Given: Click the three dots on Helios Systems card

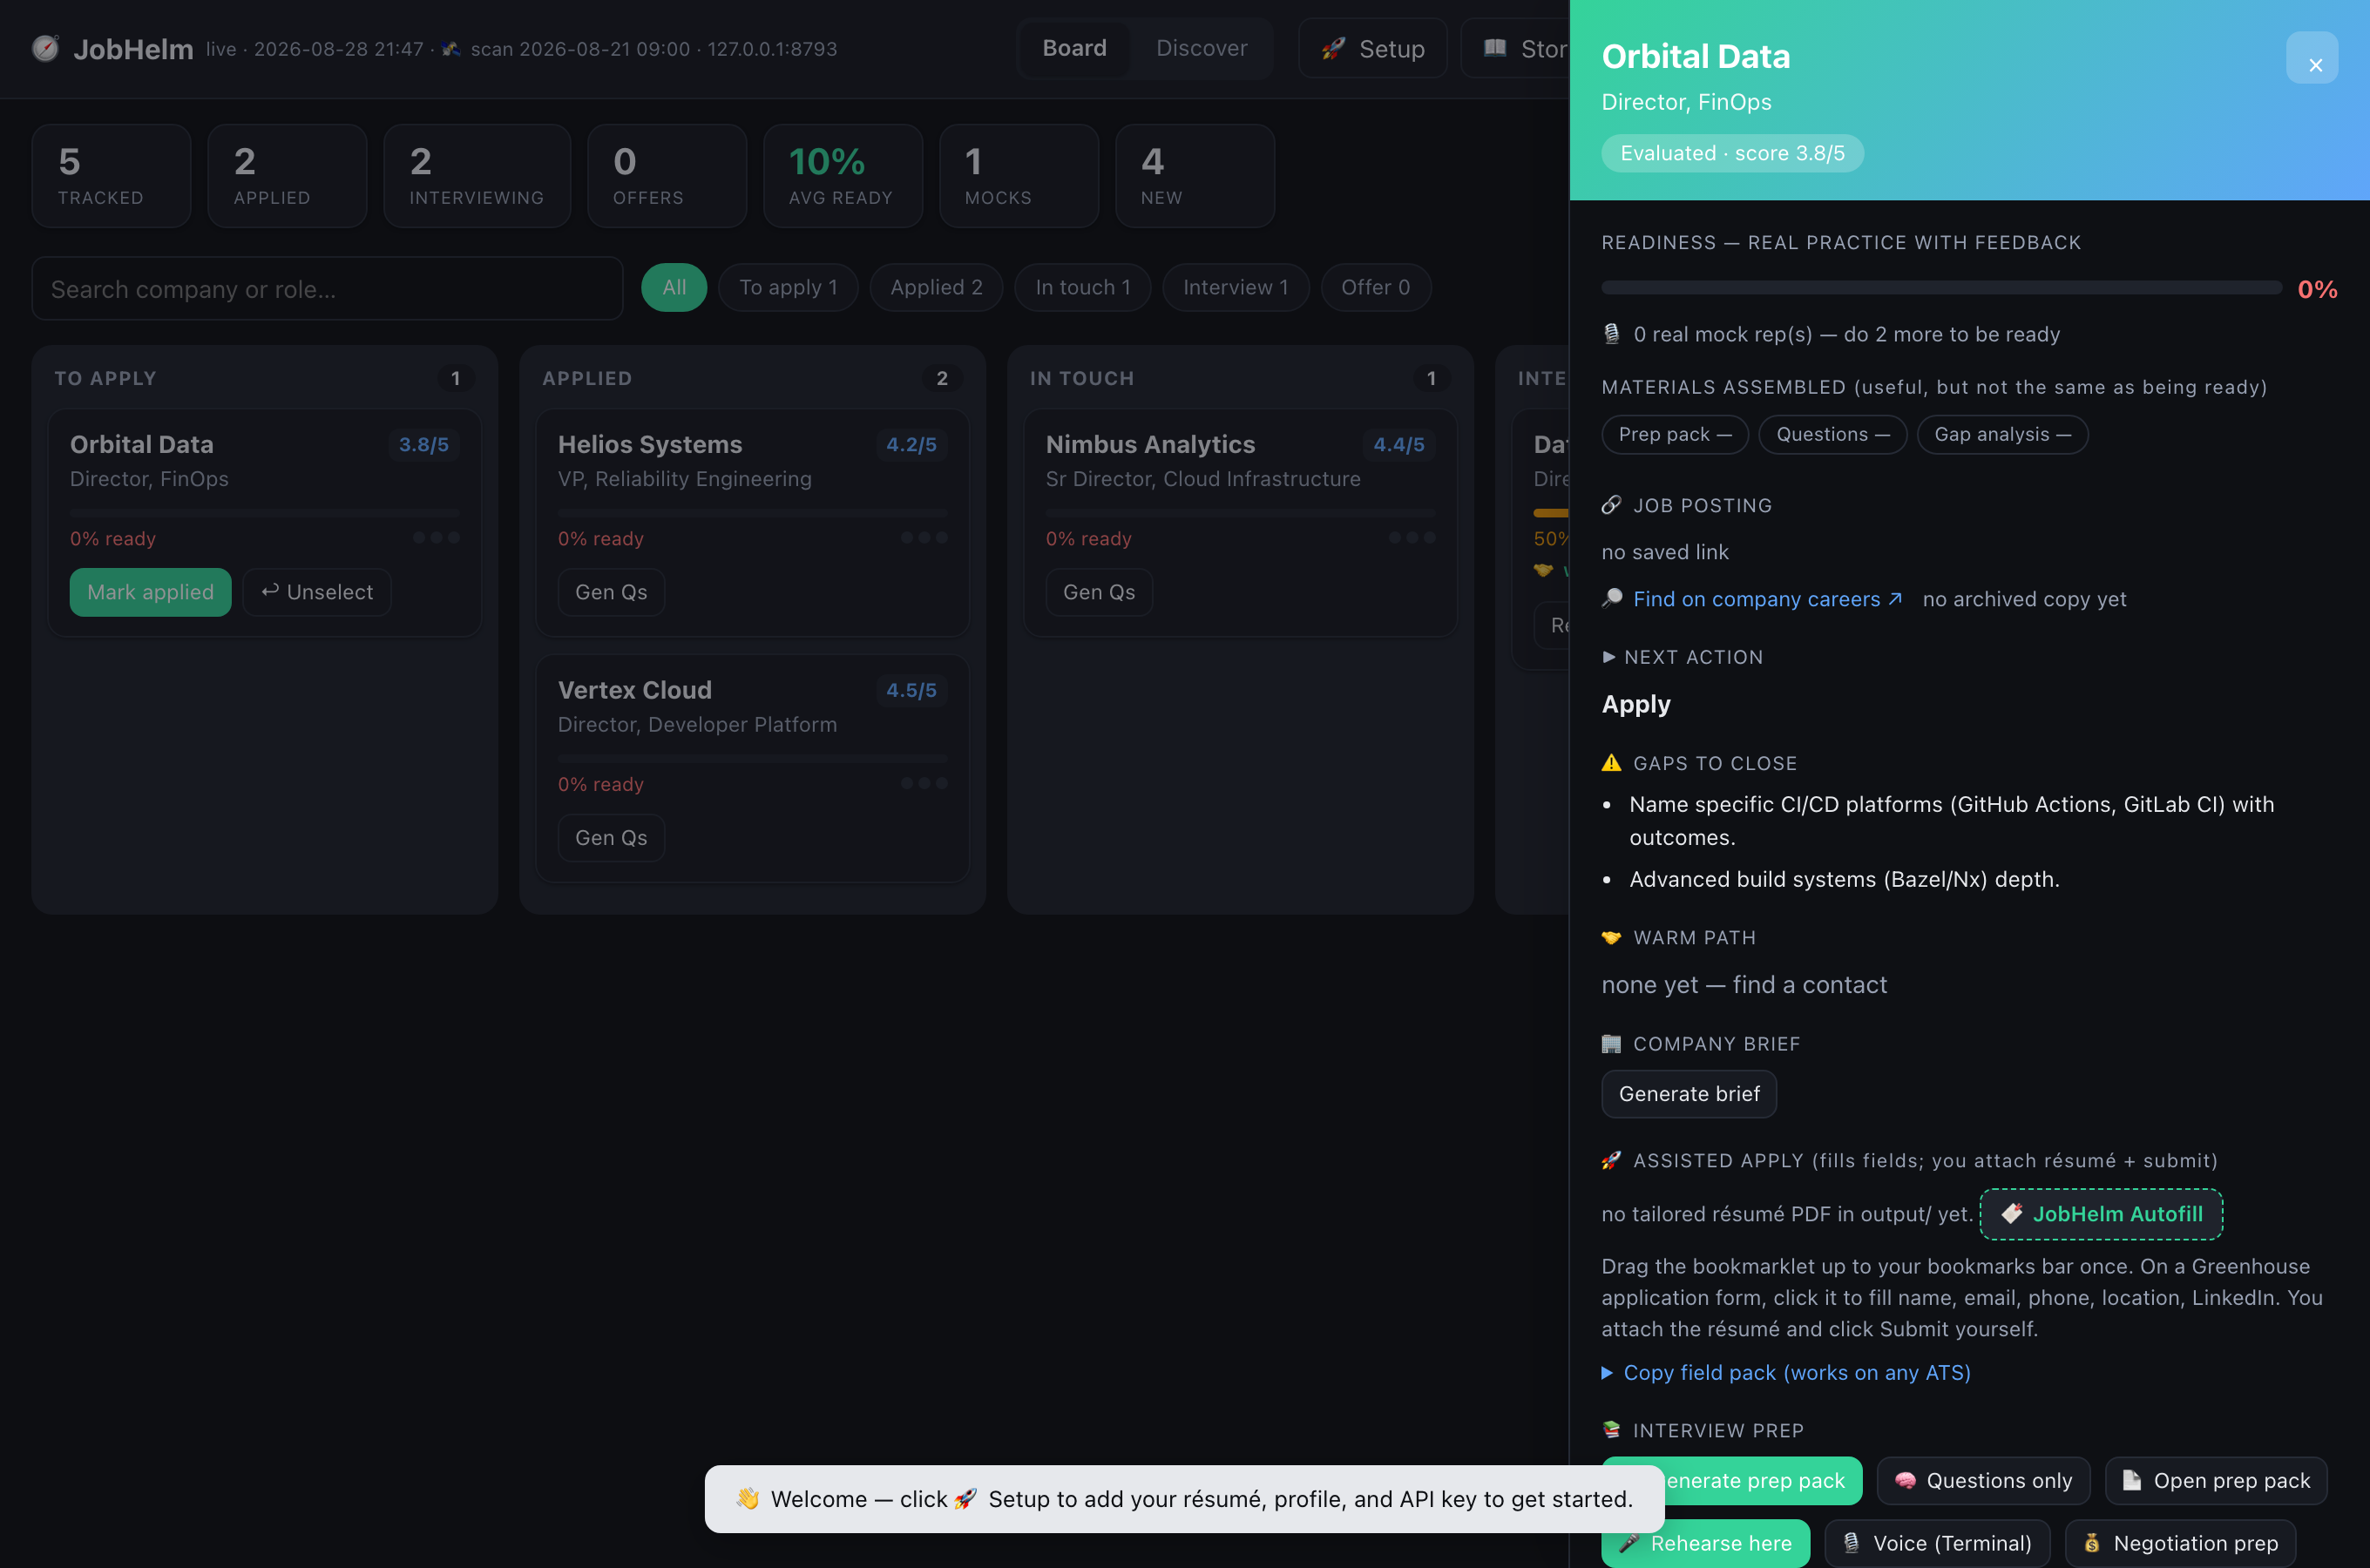Looking at the screenshot, I should [924, 538].
